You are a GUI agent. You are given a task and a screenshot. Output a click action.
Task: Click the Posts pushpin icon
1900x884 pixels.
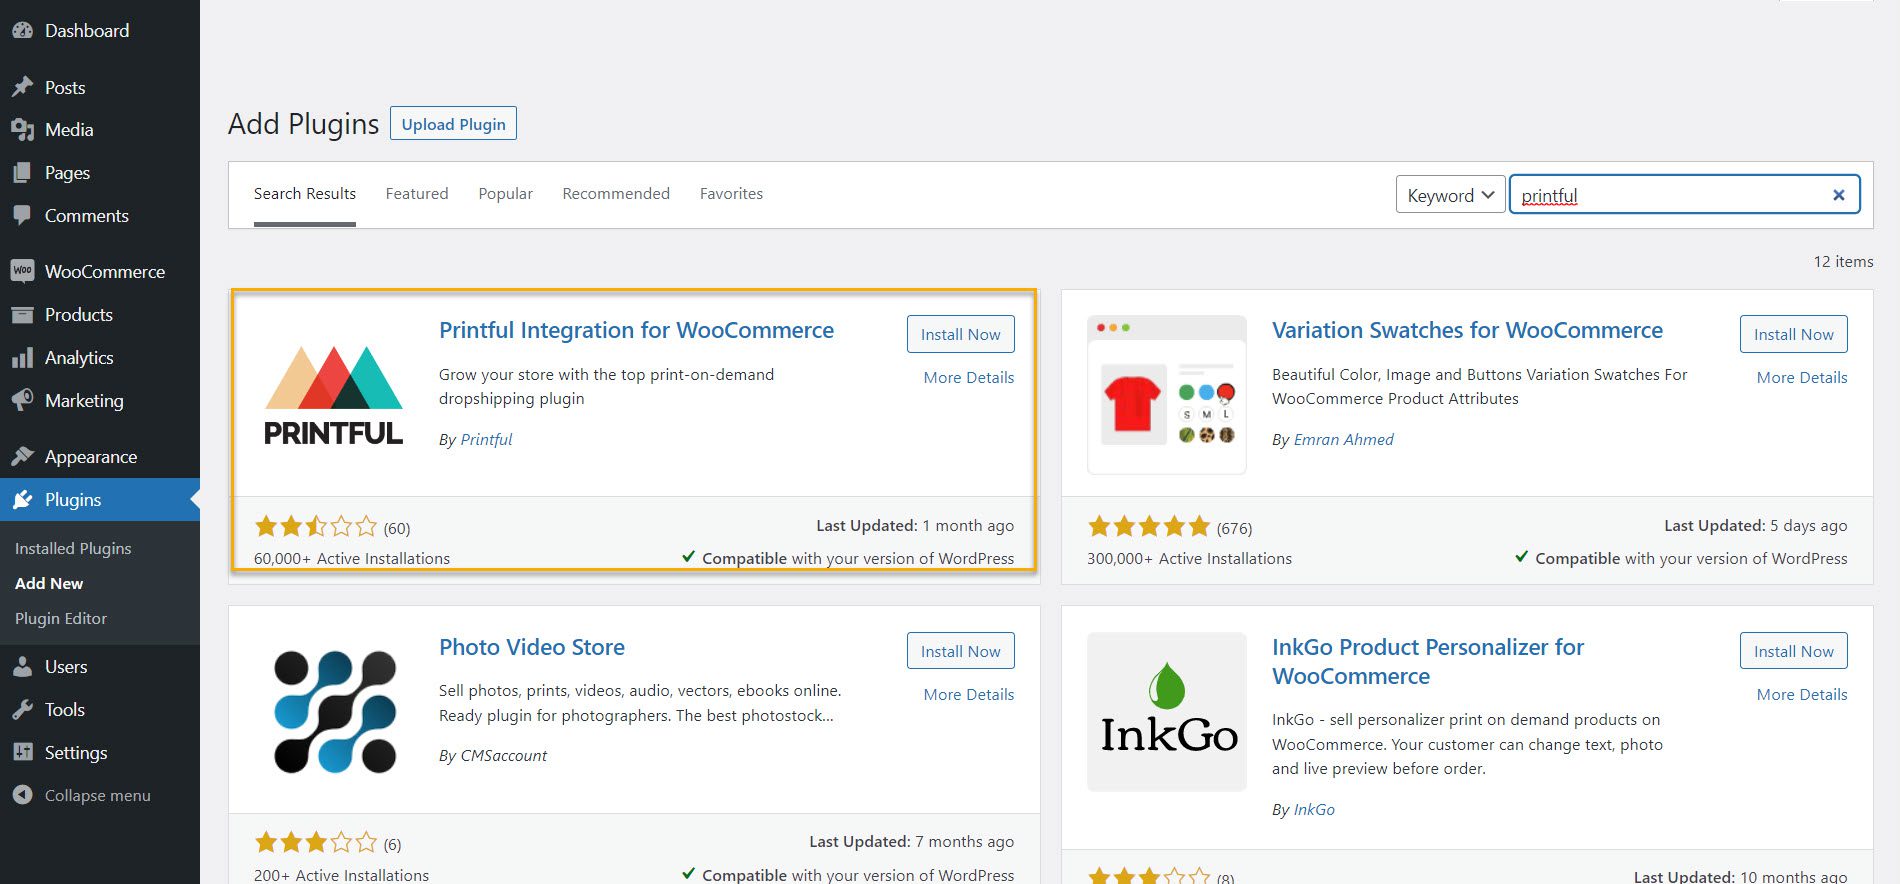click(x=22, y=87)
